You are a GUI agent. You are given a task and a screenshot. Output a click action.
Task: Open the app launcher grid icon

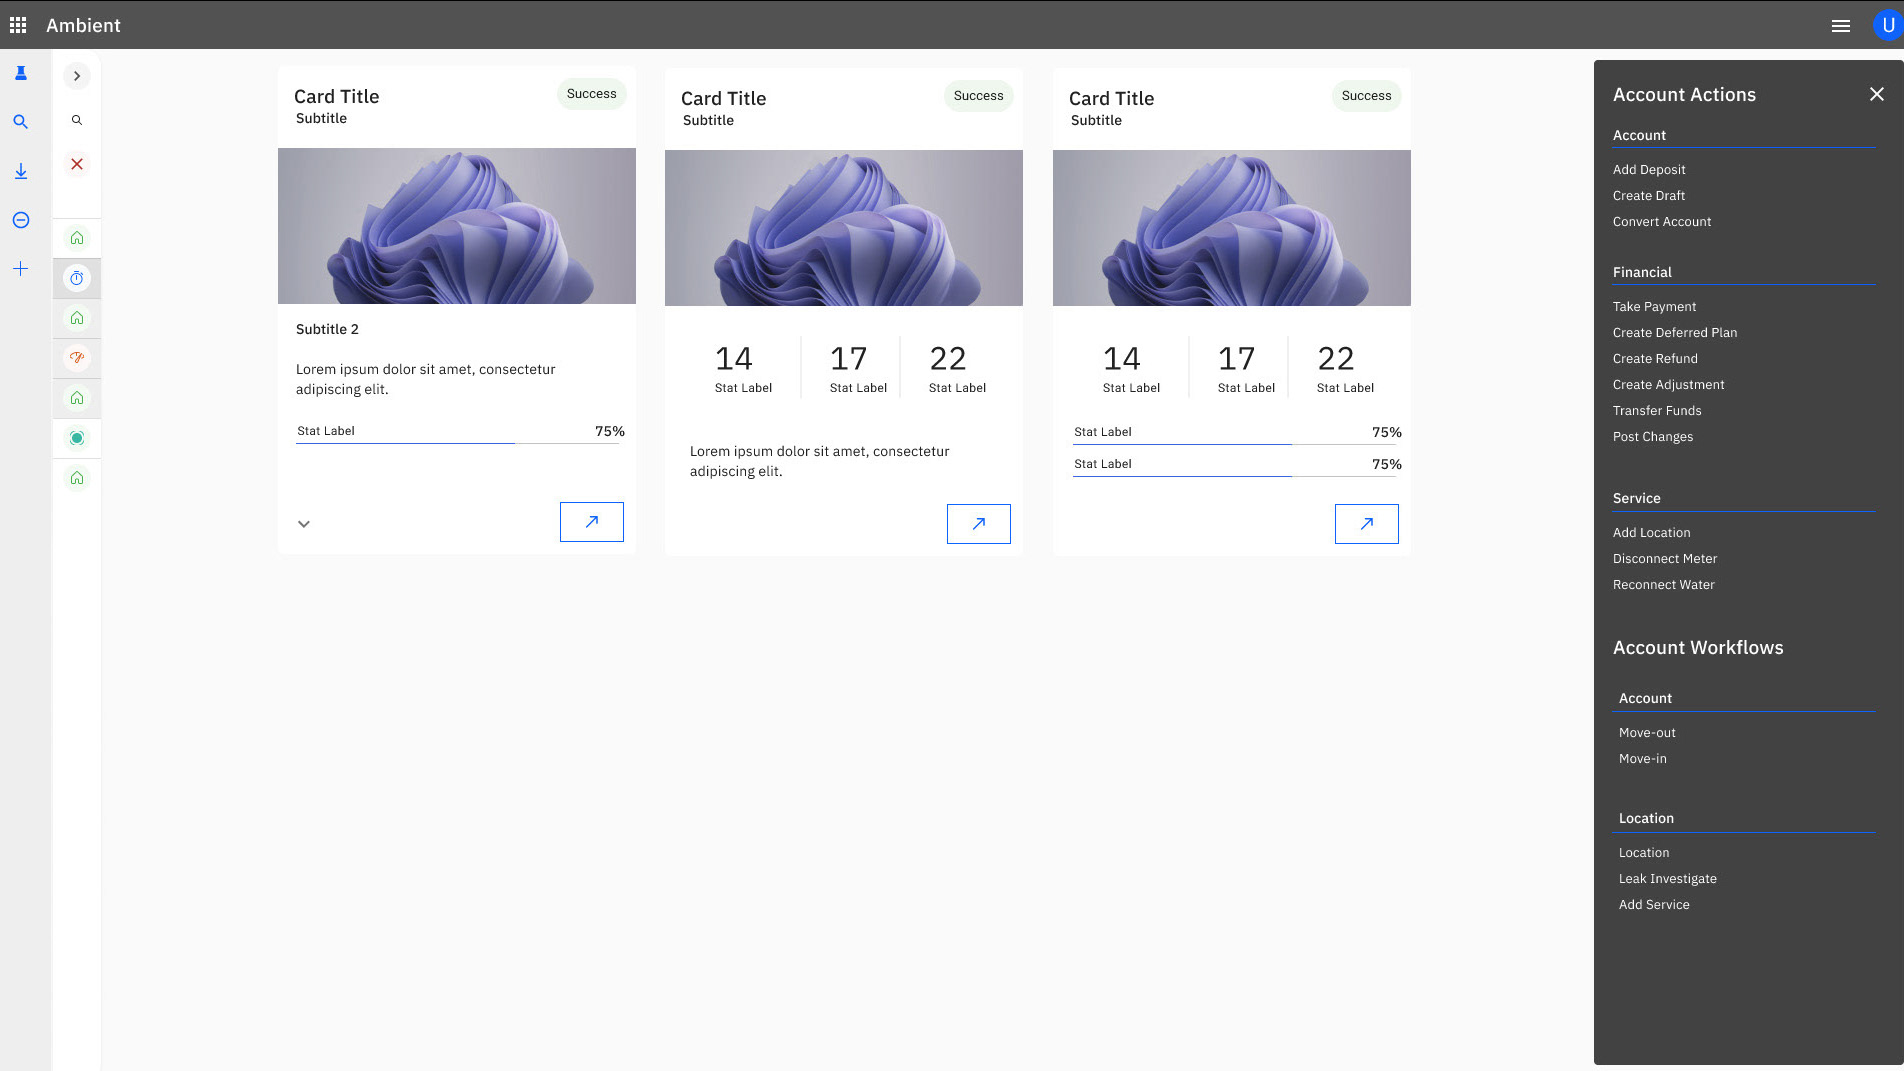click(x=18, y=25)
